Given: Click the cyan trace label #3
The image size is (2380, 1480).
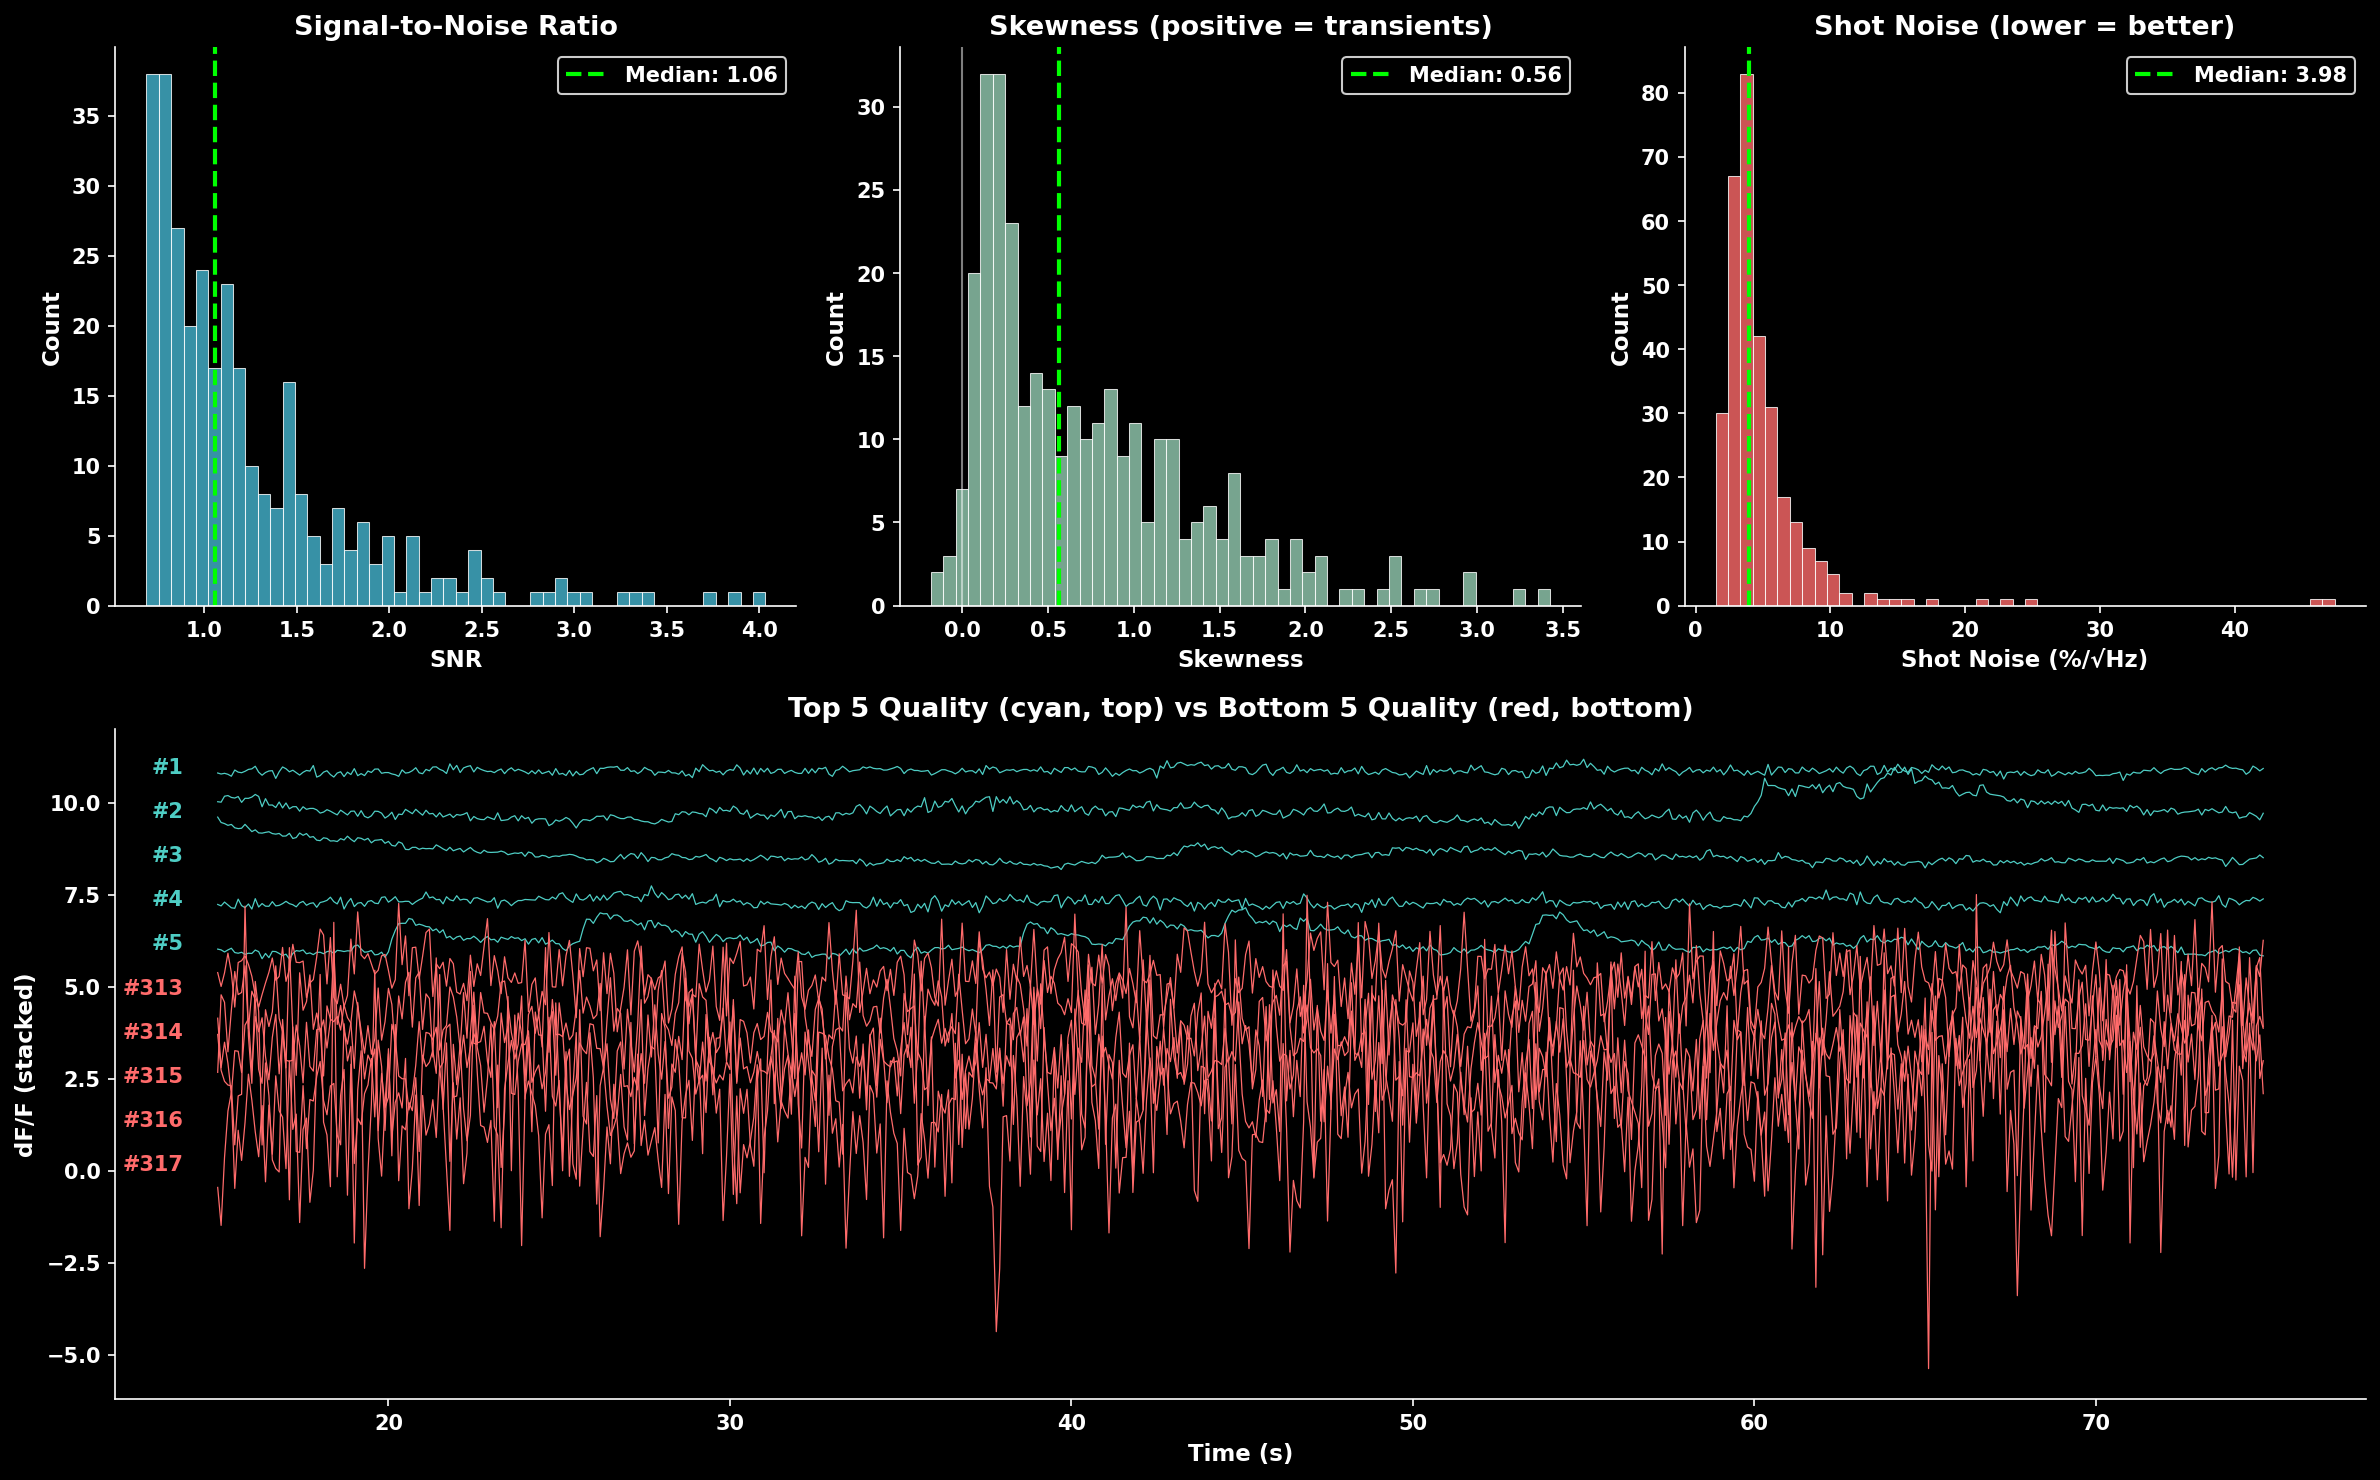Looking at the screenshot, I should tap(167, 855).
